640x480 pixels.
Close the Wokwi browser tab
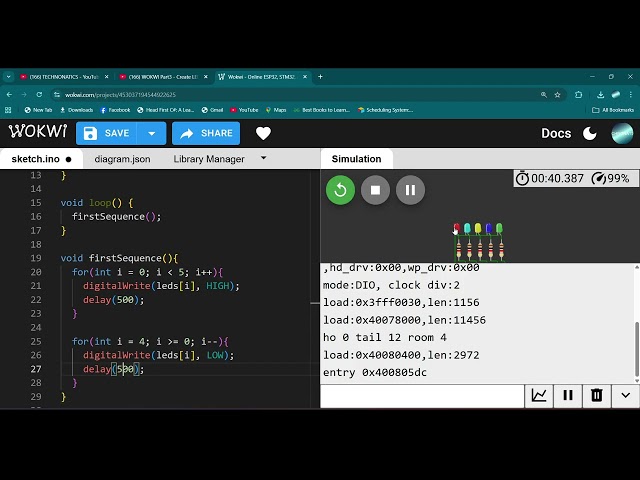click(305, 77)
